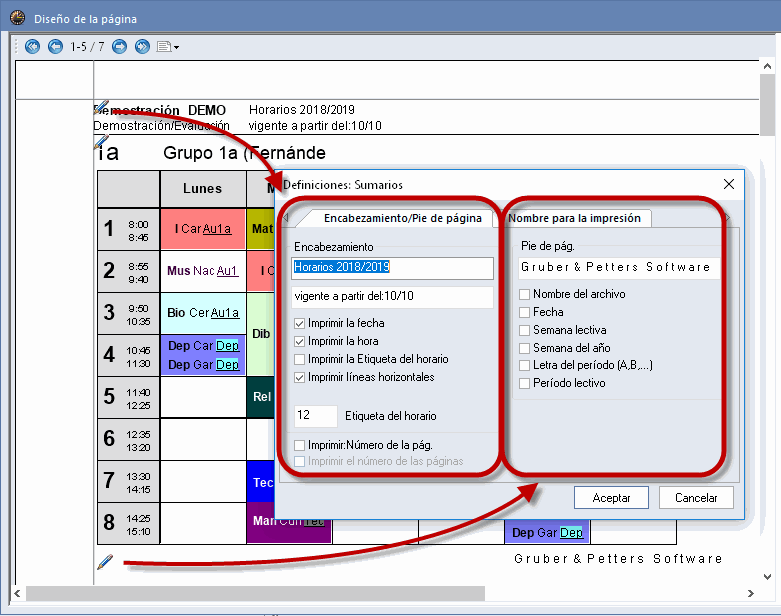Enable Fecha checkbox in Pie de pág.
Screen dimensions: 781x616
pyautogui.click(x=524, y=312)
